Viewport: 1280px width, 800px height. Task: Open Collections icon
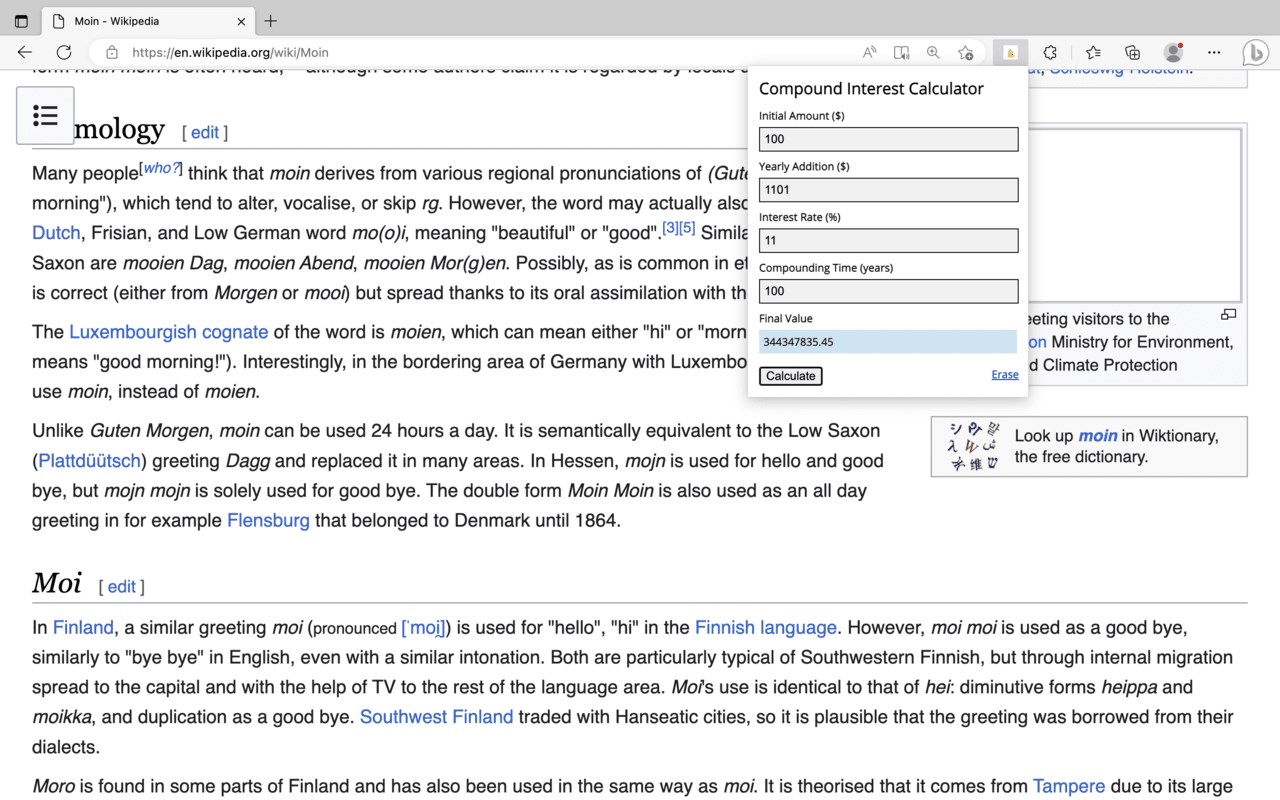pos(1132,52)
